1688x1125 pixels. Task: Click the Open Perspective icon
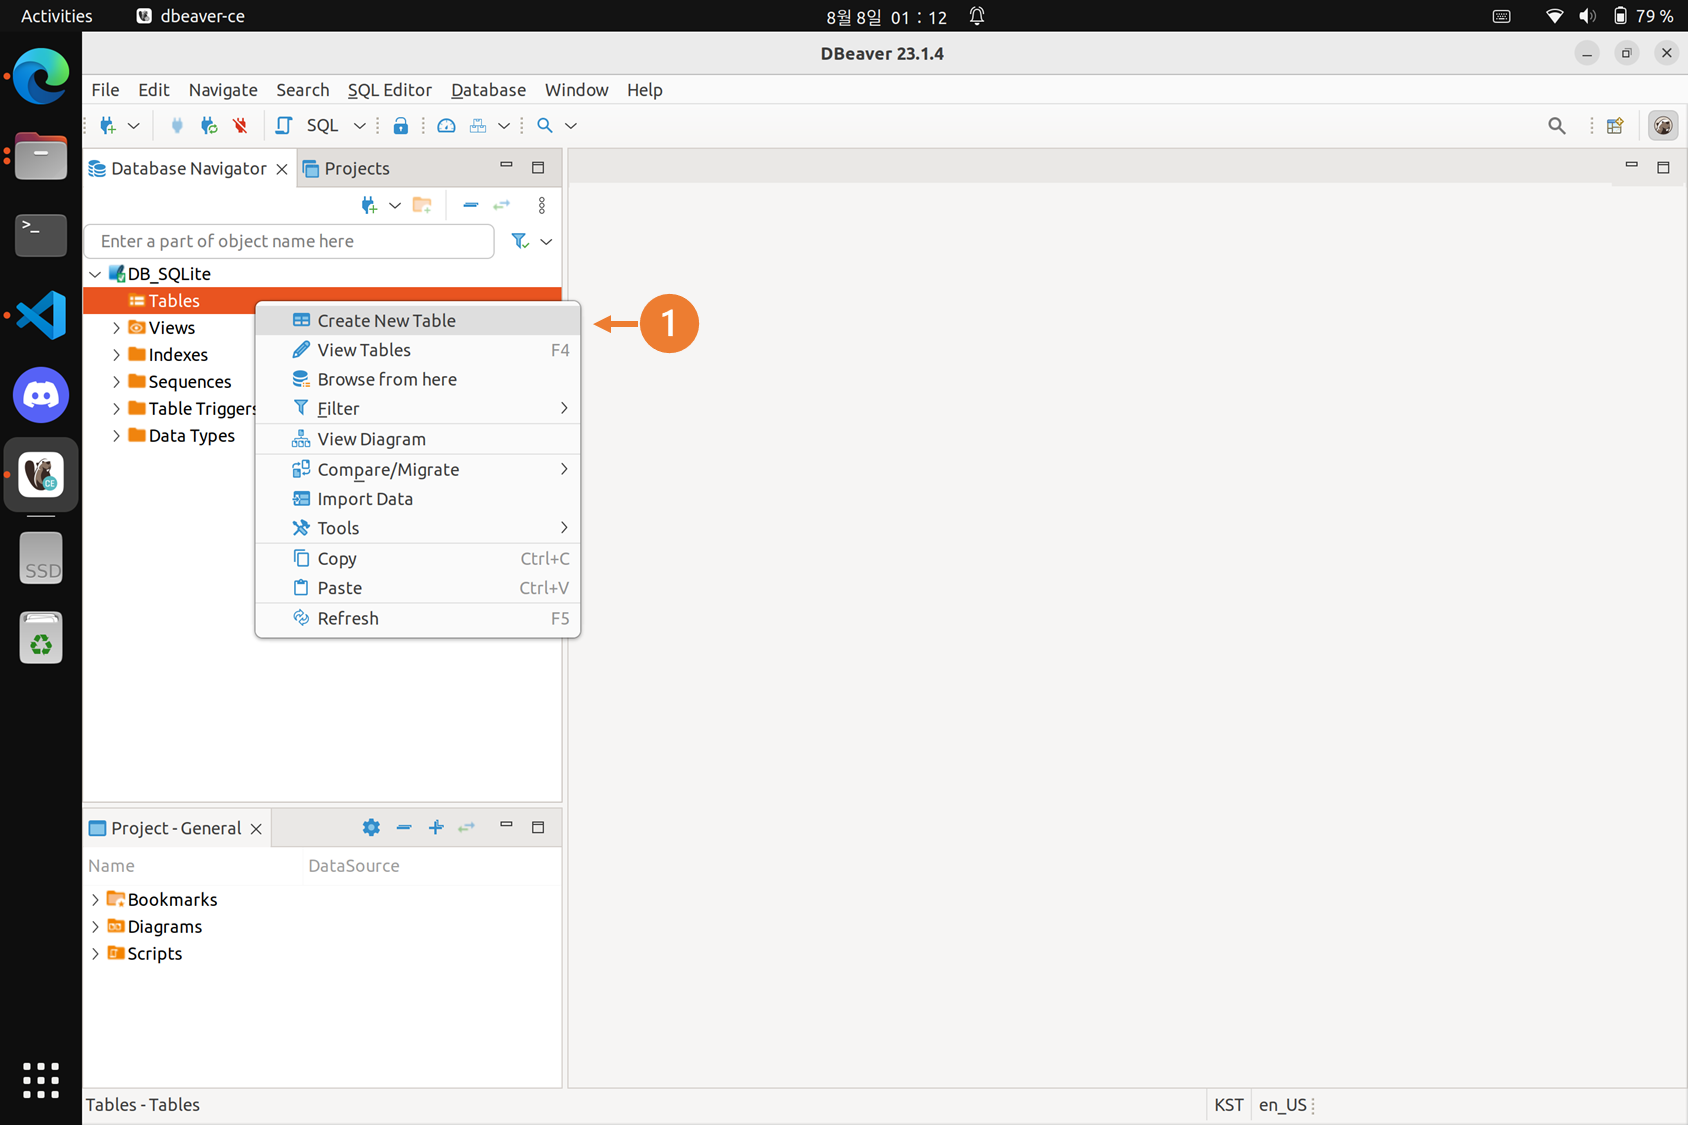[1615, 126]
